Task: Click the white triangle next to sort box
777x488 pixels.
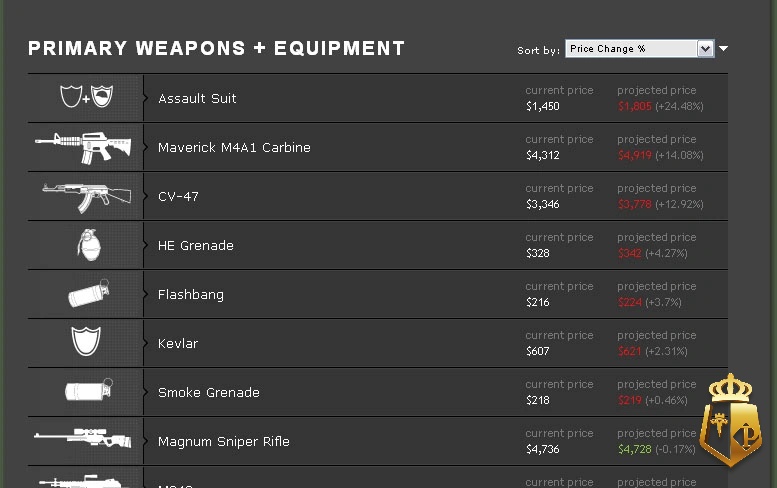Action: point(723,49)
